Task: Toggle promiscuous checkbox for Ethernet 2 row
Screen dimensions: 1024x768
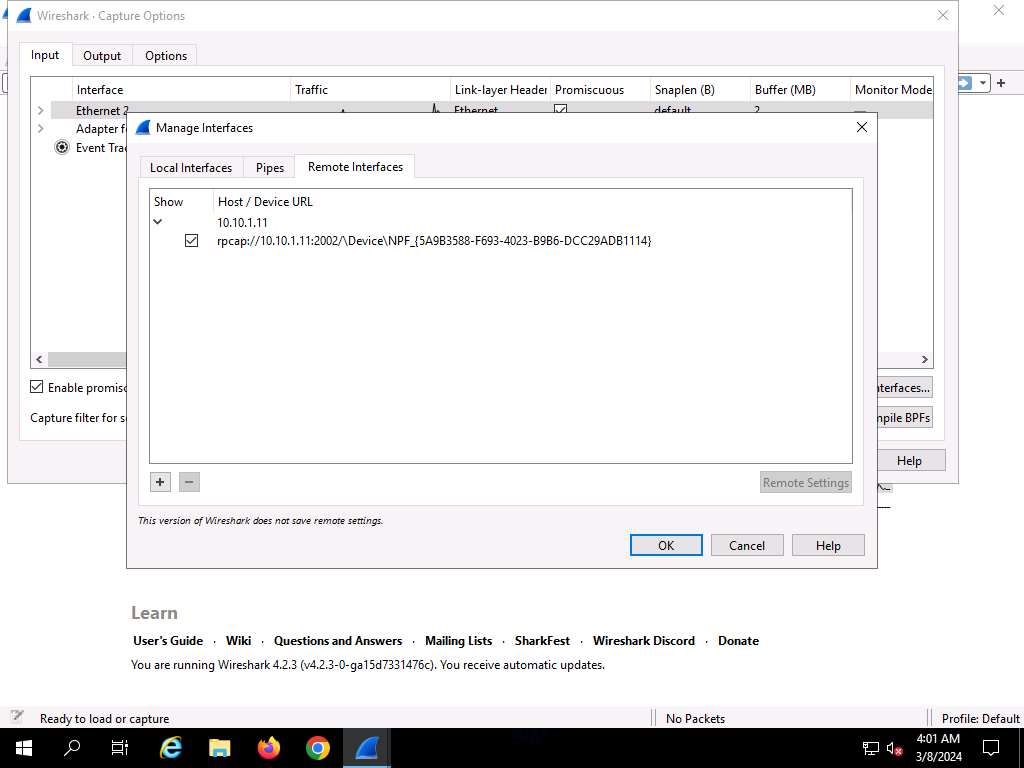Action: point(561,109)
